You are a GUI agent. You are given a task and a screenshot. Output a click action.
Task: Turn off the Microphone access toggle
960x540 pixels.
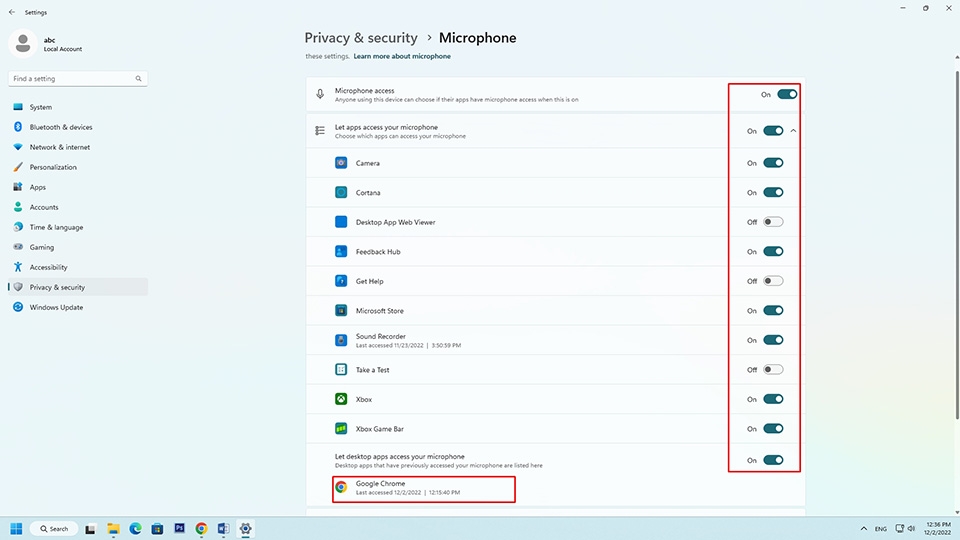tap(787, 94)
